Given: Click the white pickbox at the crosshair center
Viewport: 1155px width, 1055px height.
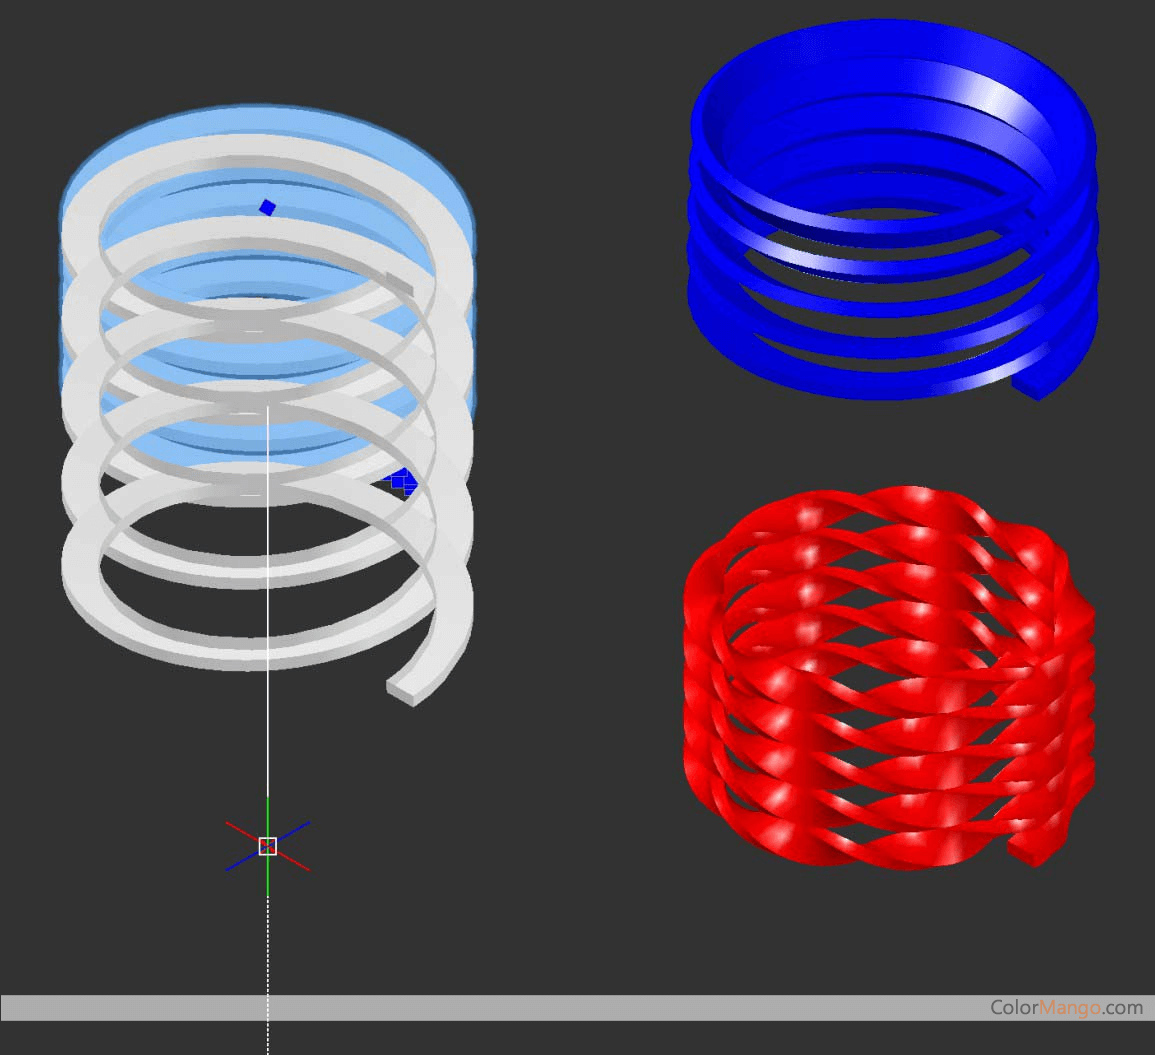Looking at the screenshot, I should (x=267, y=847).
